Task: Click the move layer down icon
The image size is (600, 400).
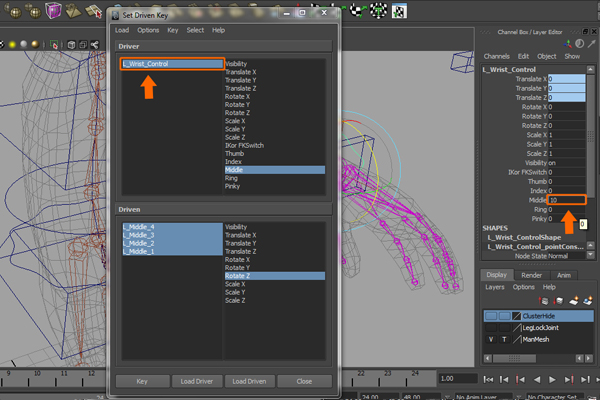Action: (x=558, y=301)
